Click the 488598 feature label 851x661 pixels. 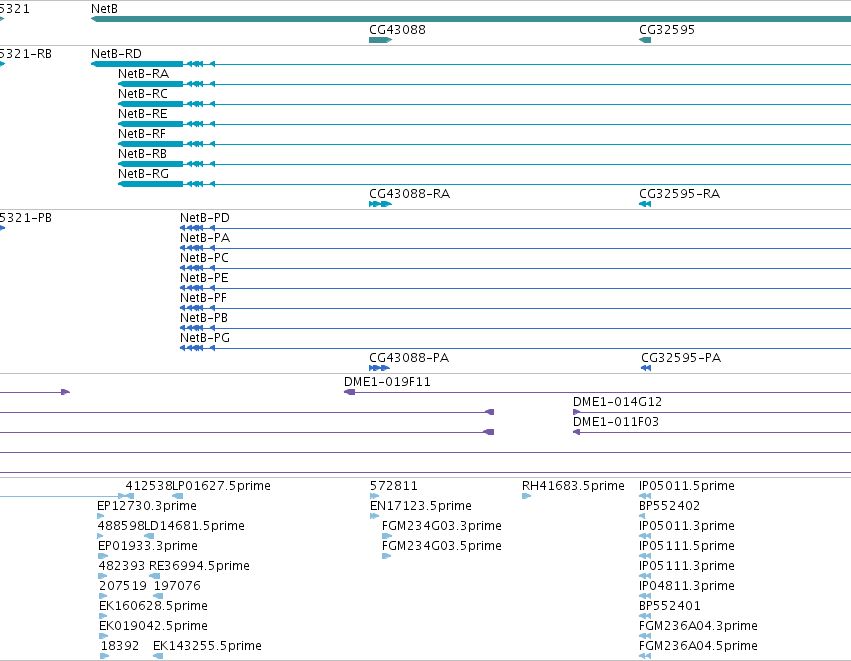pos(120,526)
